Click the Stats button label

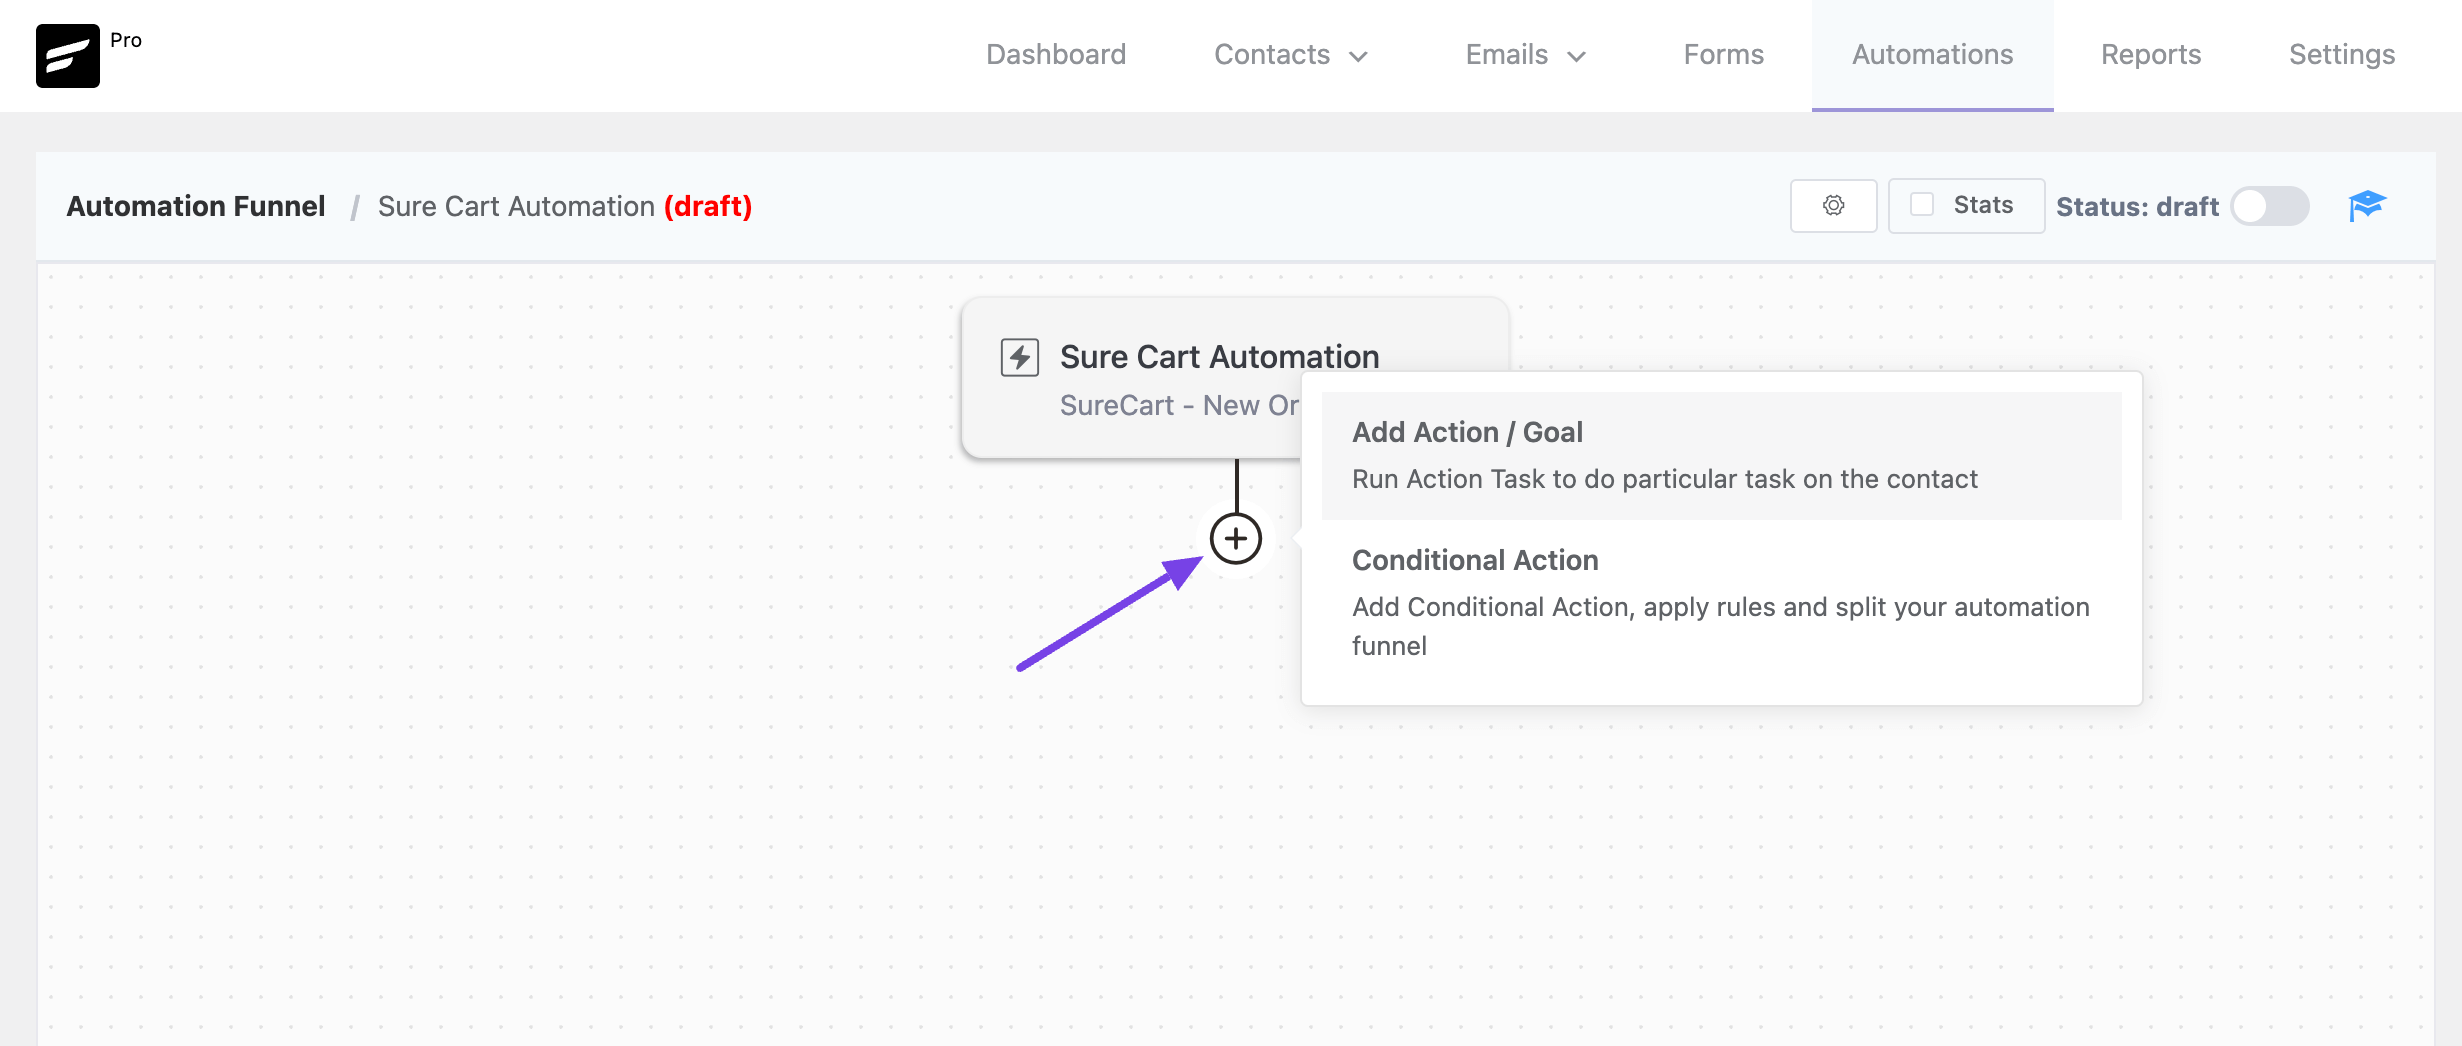click(x=1984, y=205)
